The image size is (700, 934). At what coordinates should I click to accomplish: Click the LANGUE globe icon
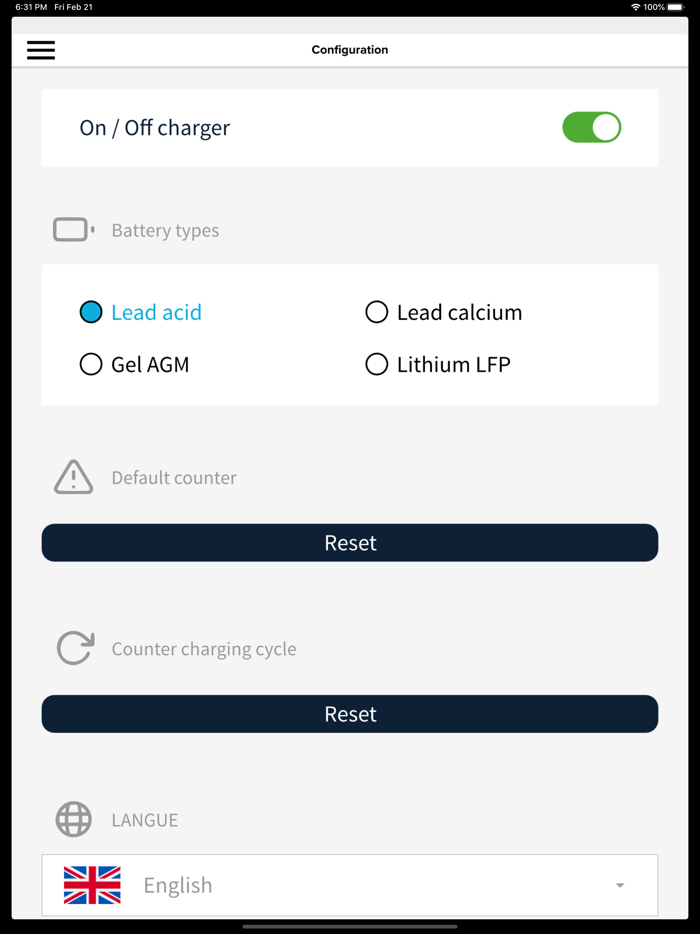72,819
